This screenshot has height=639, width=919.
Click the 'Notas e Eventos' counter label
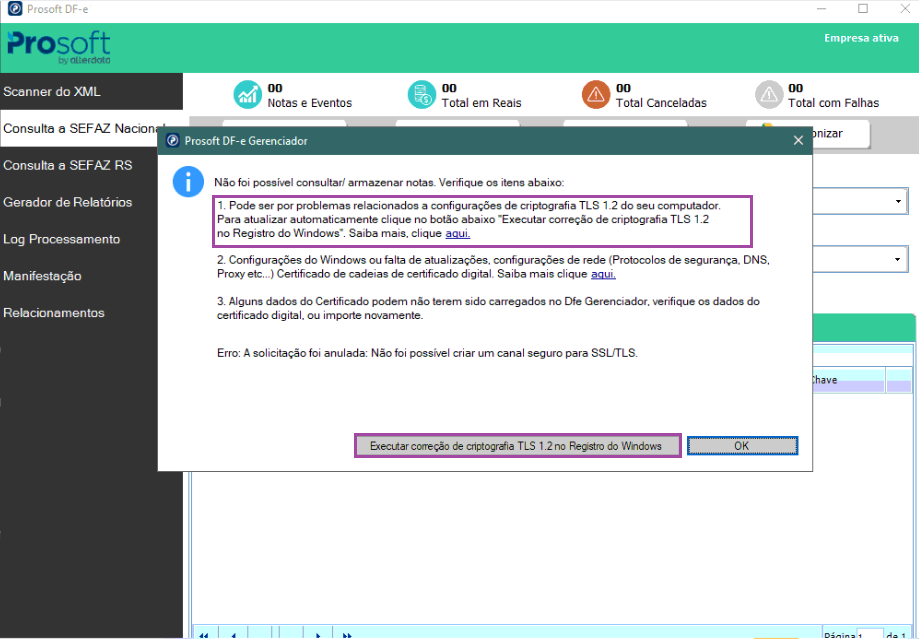pyautogui.click(x=309, y=103)
